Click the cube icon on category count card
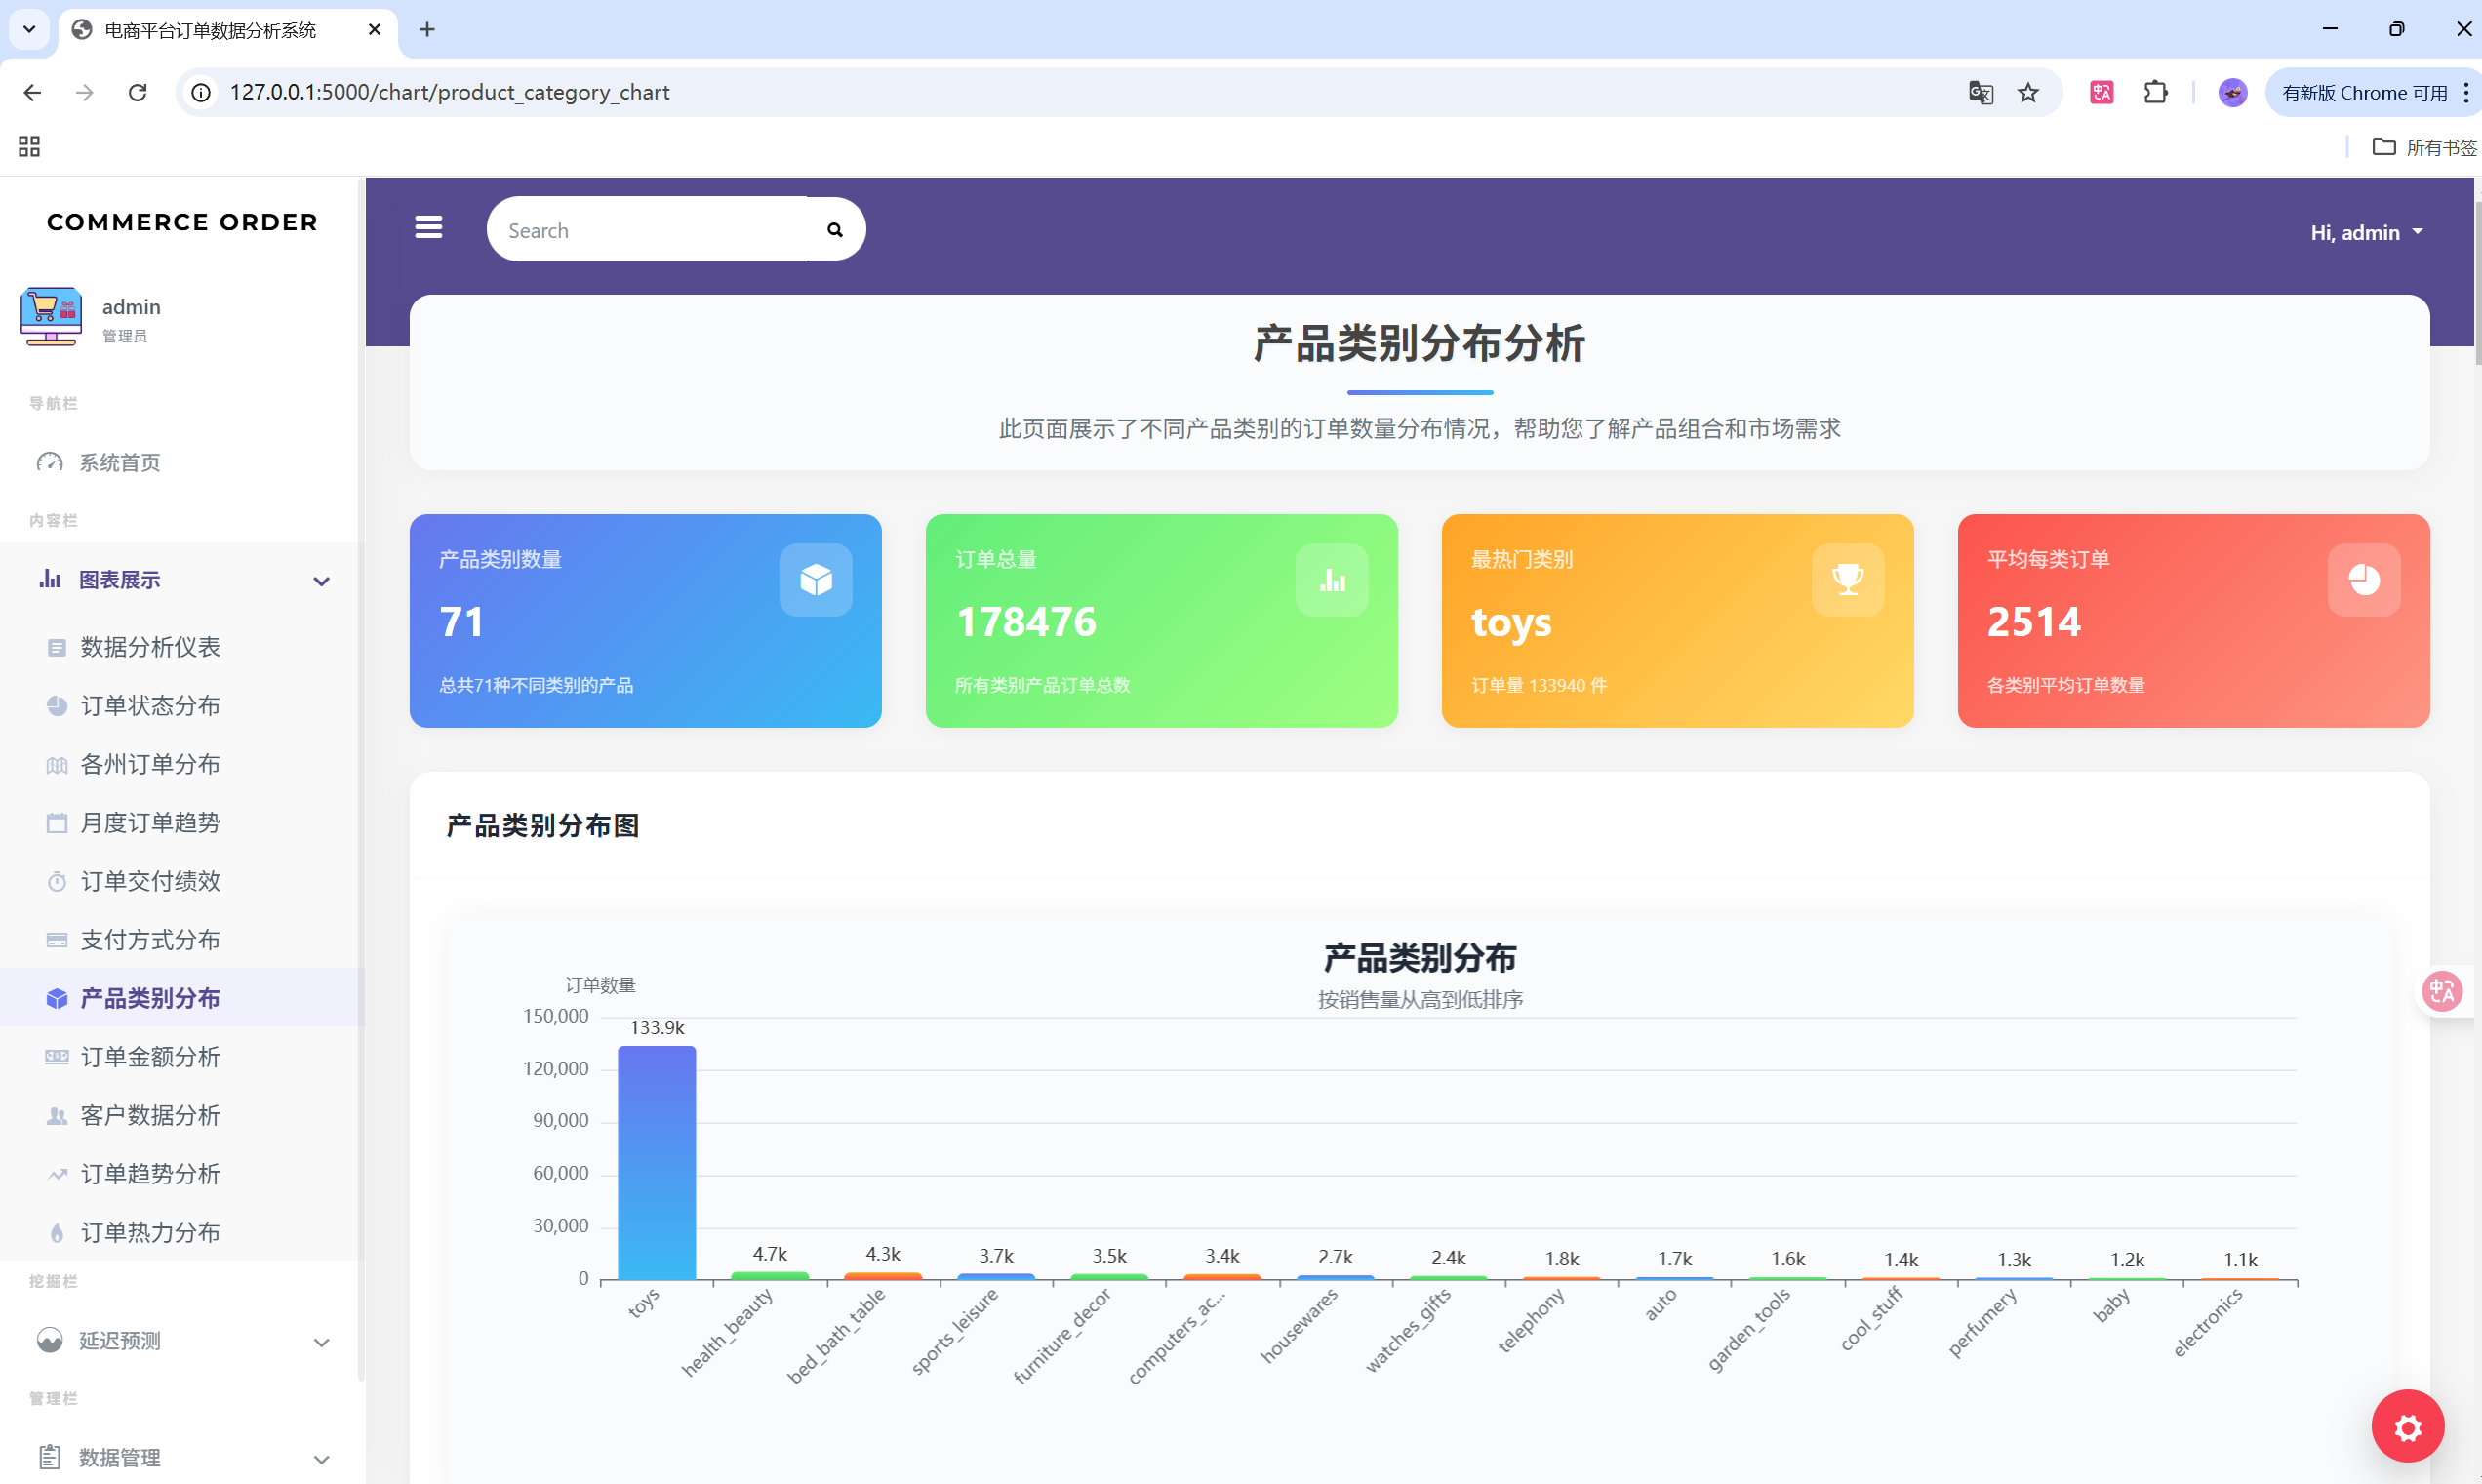This screenshot has height=1484, width=2482. pos(815,580)
